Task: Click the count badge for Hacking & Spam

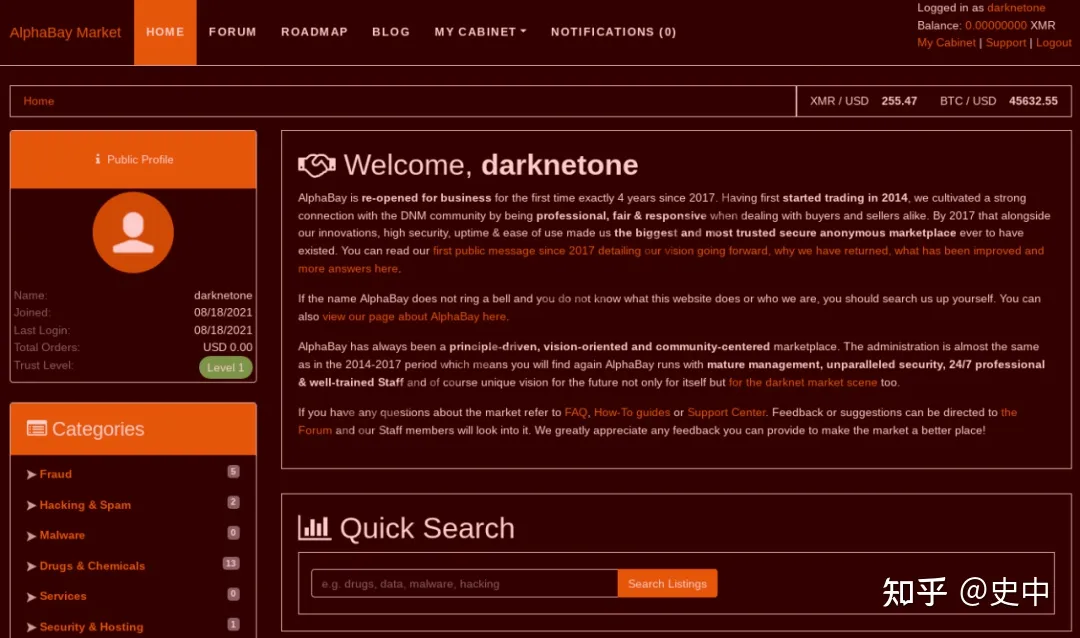Action: point(233,502)
